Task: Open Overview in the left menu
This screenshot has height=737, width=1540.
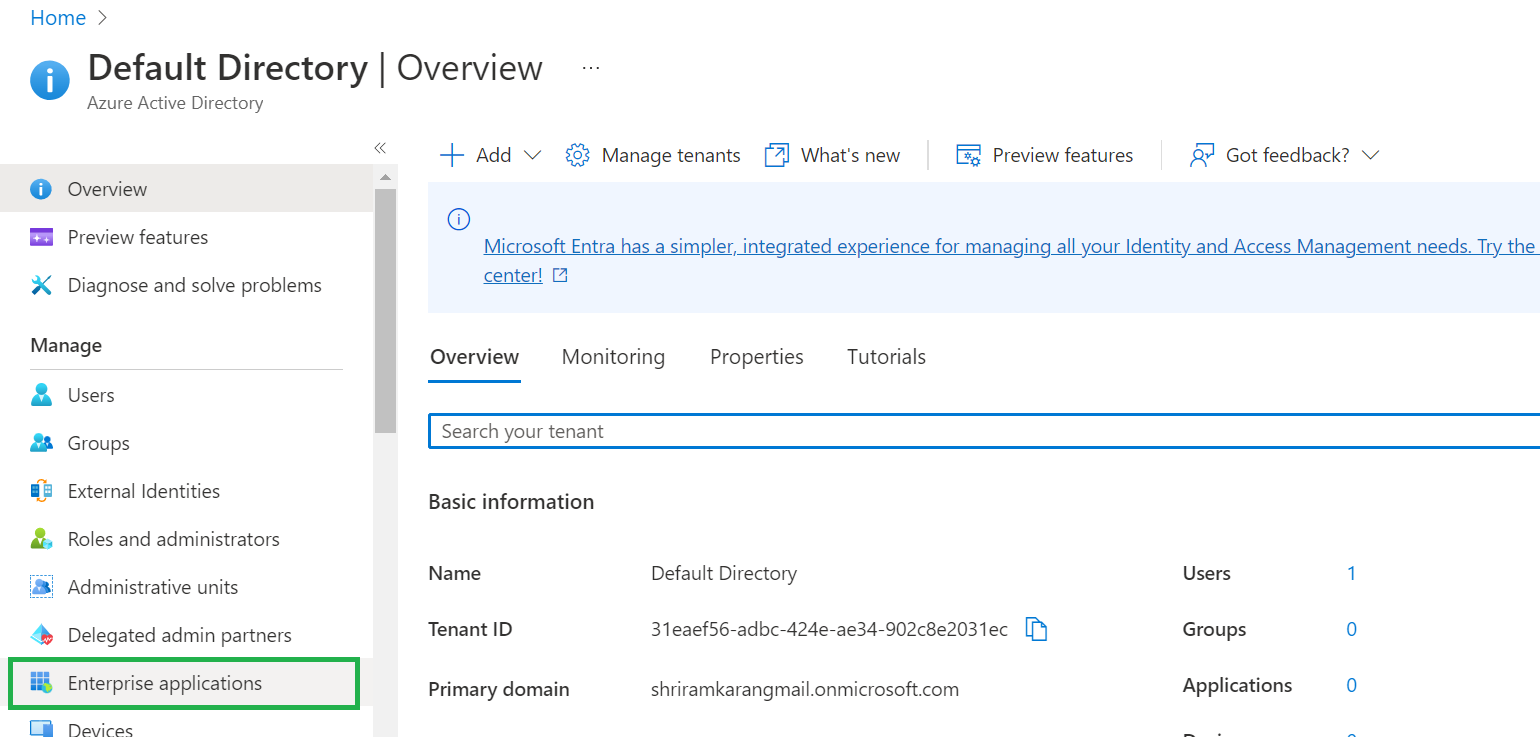Action: point(186,189)
